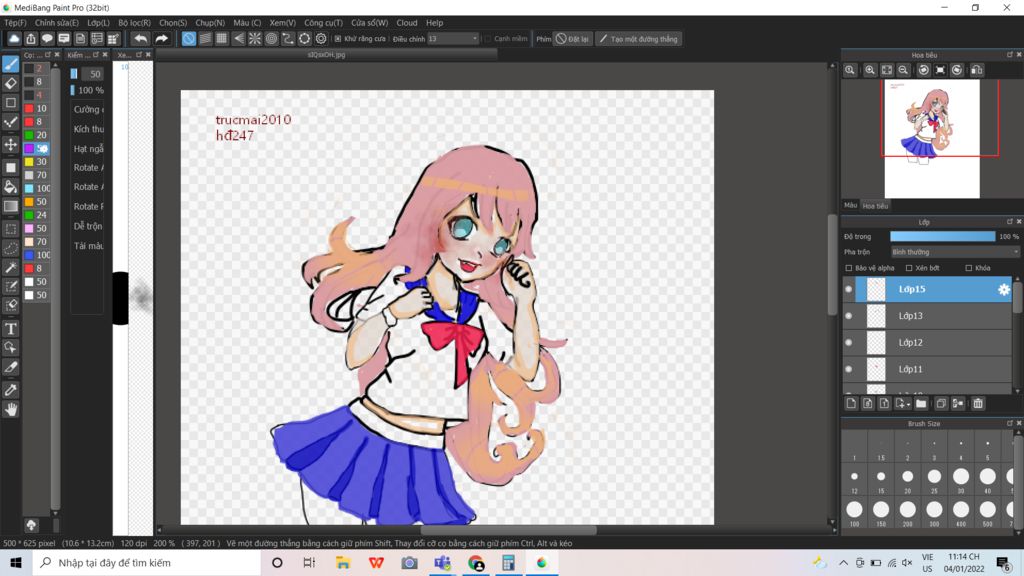Click the brush size field showing 50
The image size is (1024, 576).
(95, 74)
